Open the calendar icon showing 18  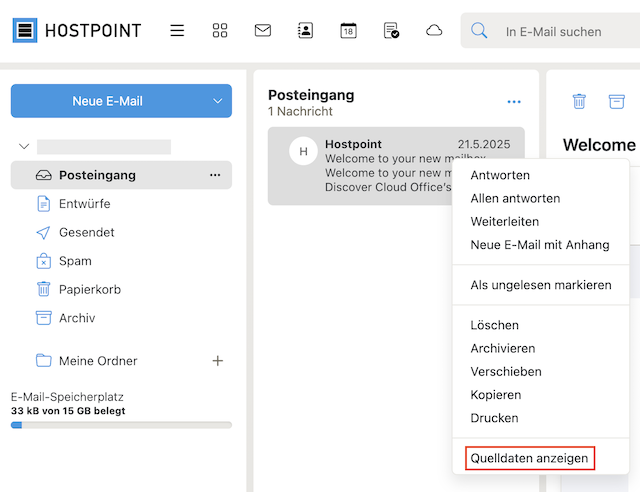[x=348, y=31]
